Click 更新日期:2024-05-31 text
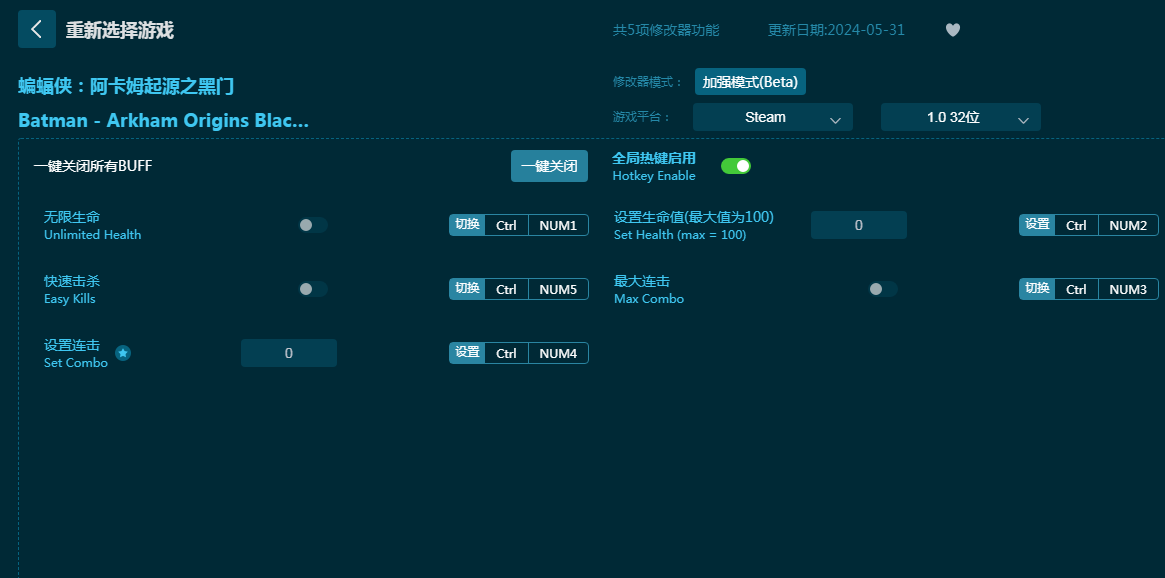The width and height of the screenshot is (1165, 578). 836,30
